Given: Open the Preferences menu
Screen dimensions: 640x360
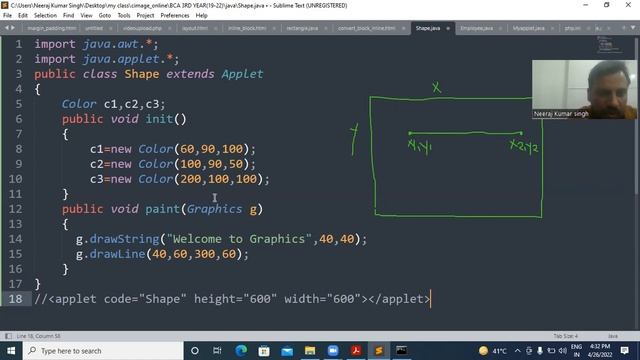Looking at the screenshot, I should point(175,16).
